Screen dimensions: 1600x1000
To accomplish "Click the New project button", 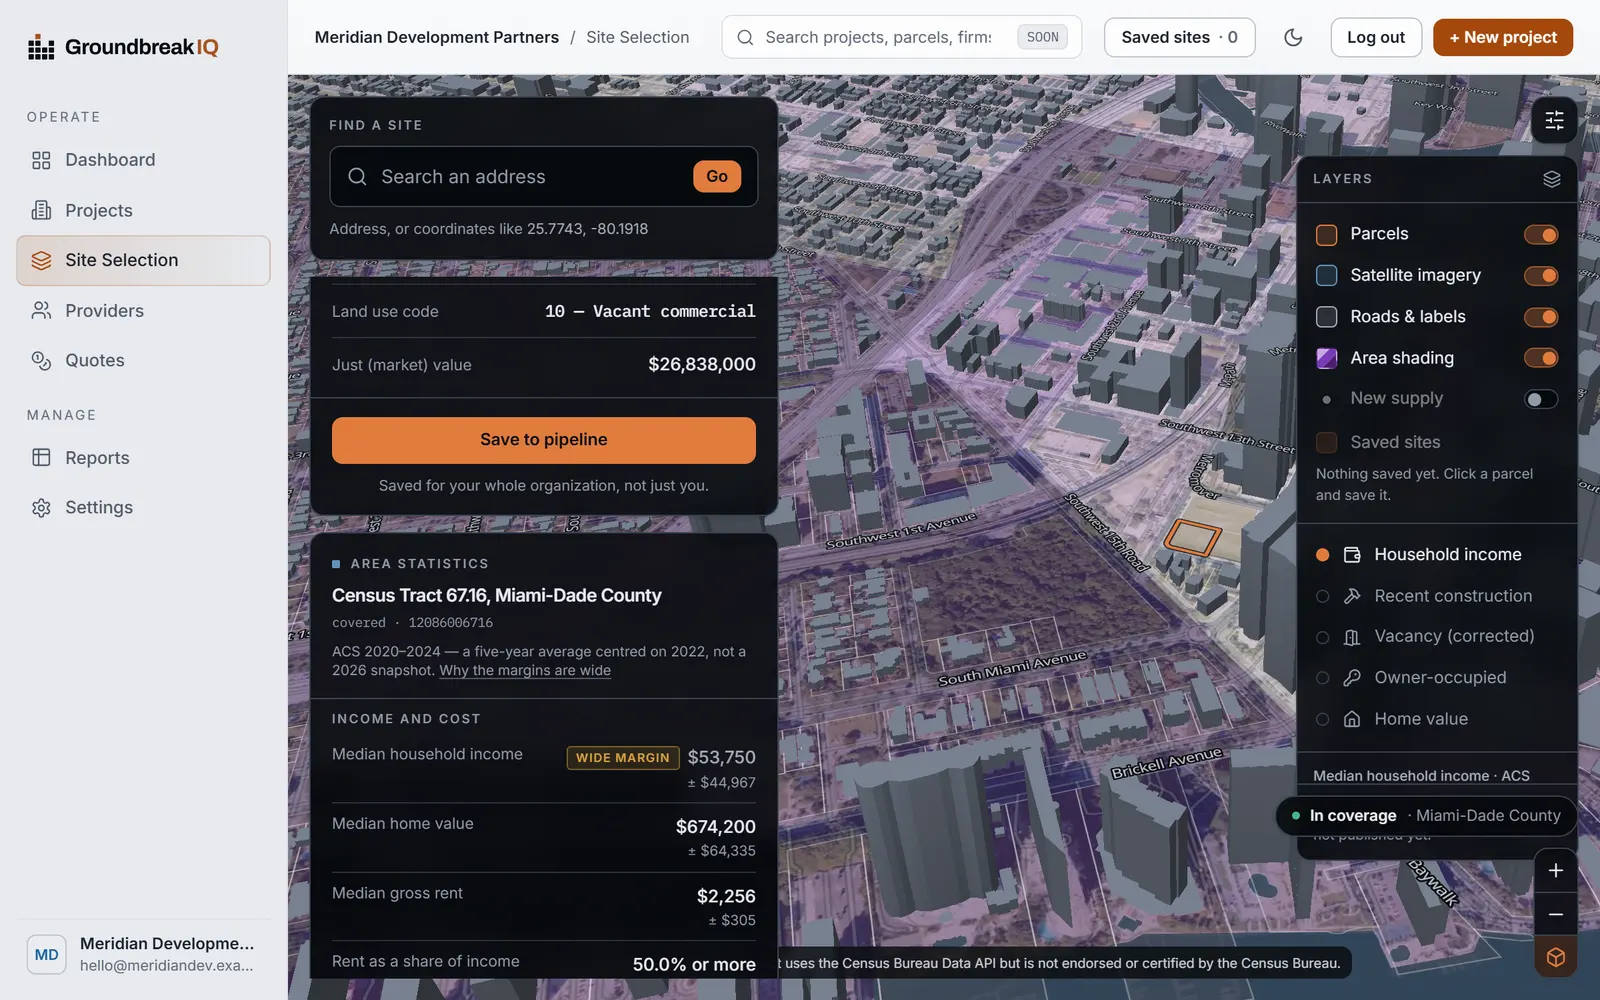I will pos(1503,37).
